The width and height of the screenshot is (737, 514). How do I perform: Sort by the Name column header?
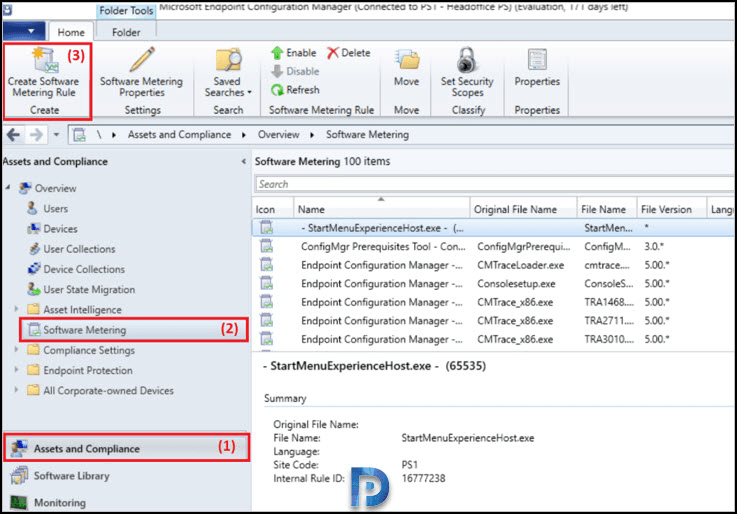pyautogui.click(x=382, y=209)
